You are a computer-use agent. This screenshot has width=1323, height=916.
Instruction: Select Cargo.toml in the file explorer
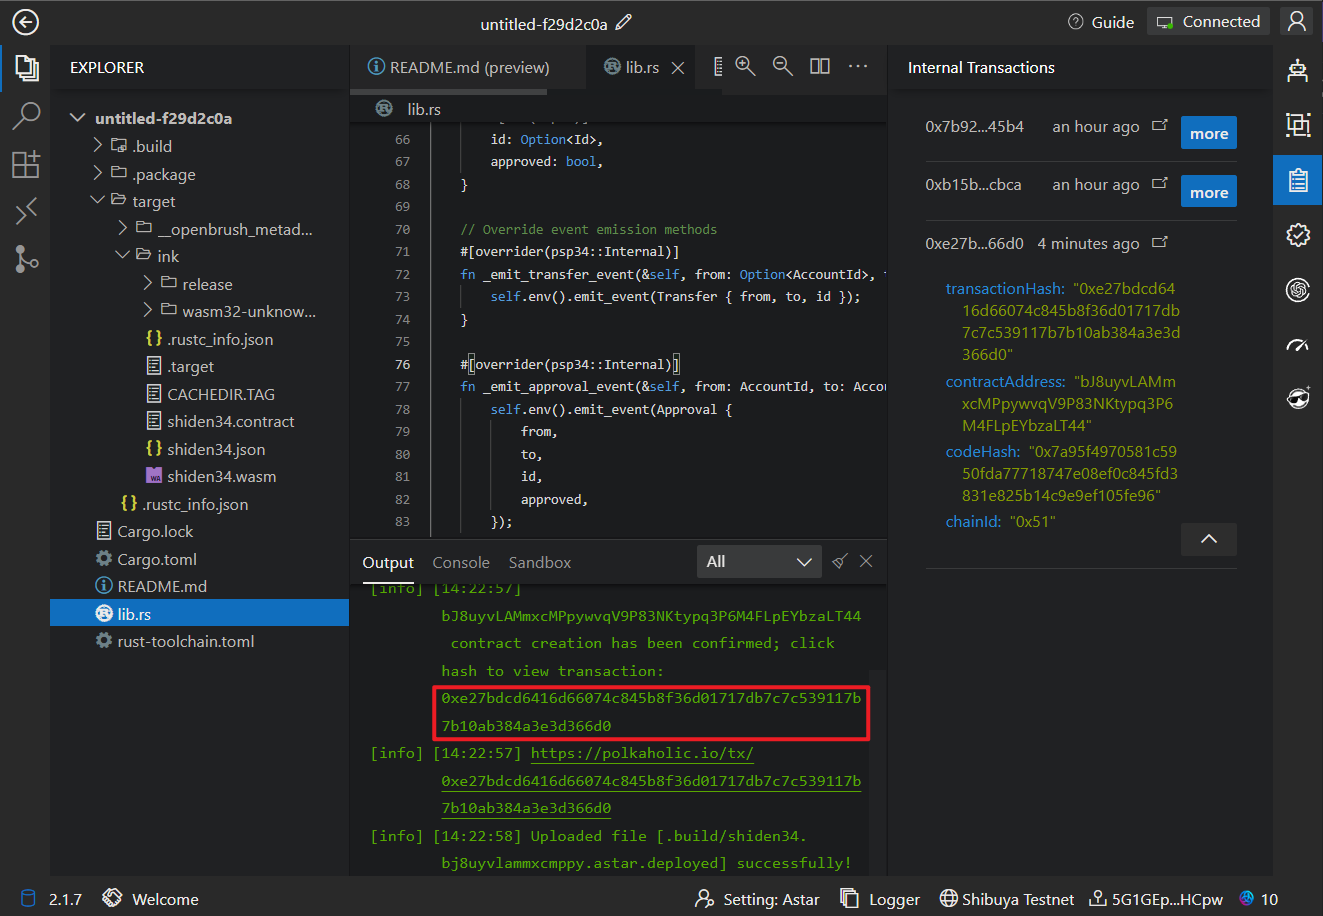coord(156,559)
